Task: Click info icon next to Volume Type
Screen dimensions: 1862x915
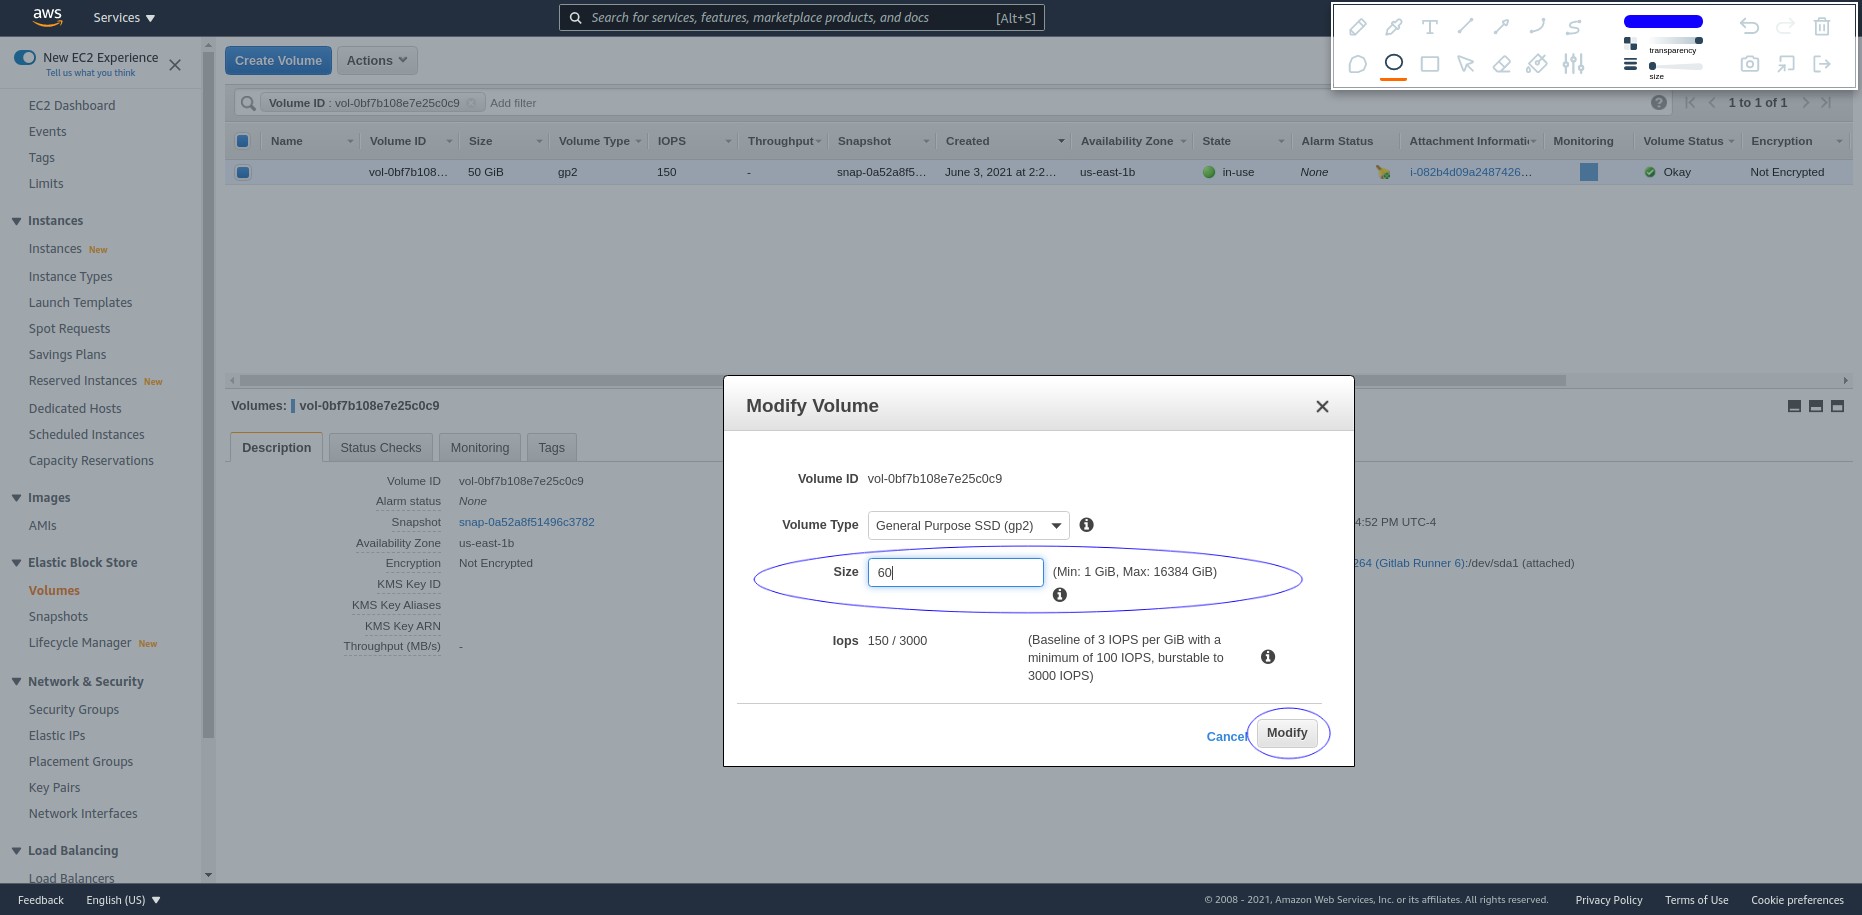Action: (1087, 525)
